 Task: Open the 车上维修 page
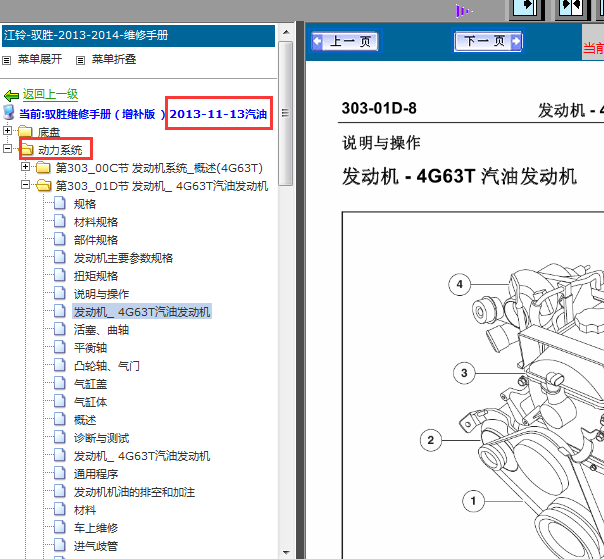tap(96, 528)
